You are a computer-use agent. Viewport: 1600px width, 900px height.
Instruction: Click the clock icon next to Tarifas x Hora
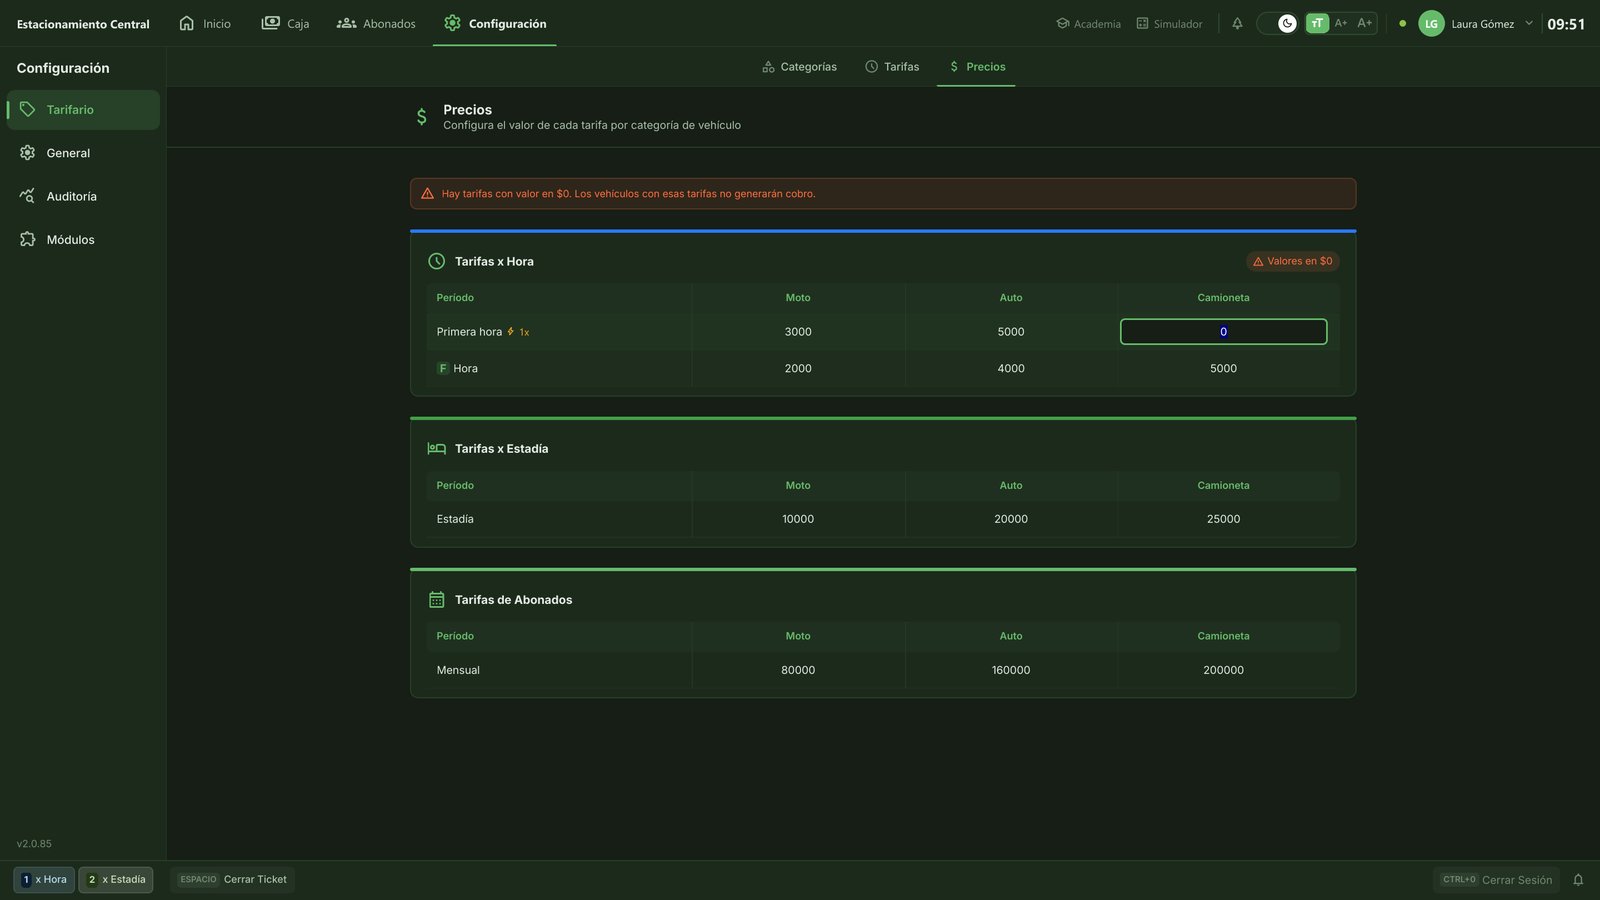[436, 261]
